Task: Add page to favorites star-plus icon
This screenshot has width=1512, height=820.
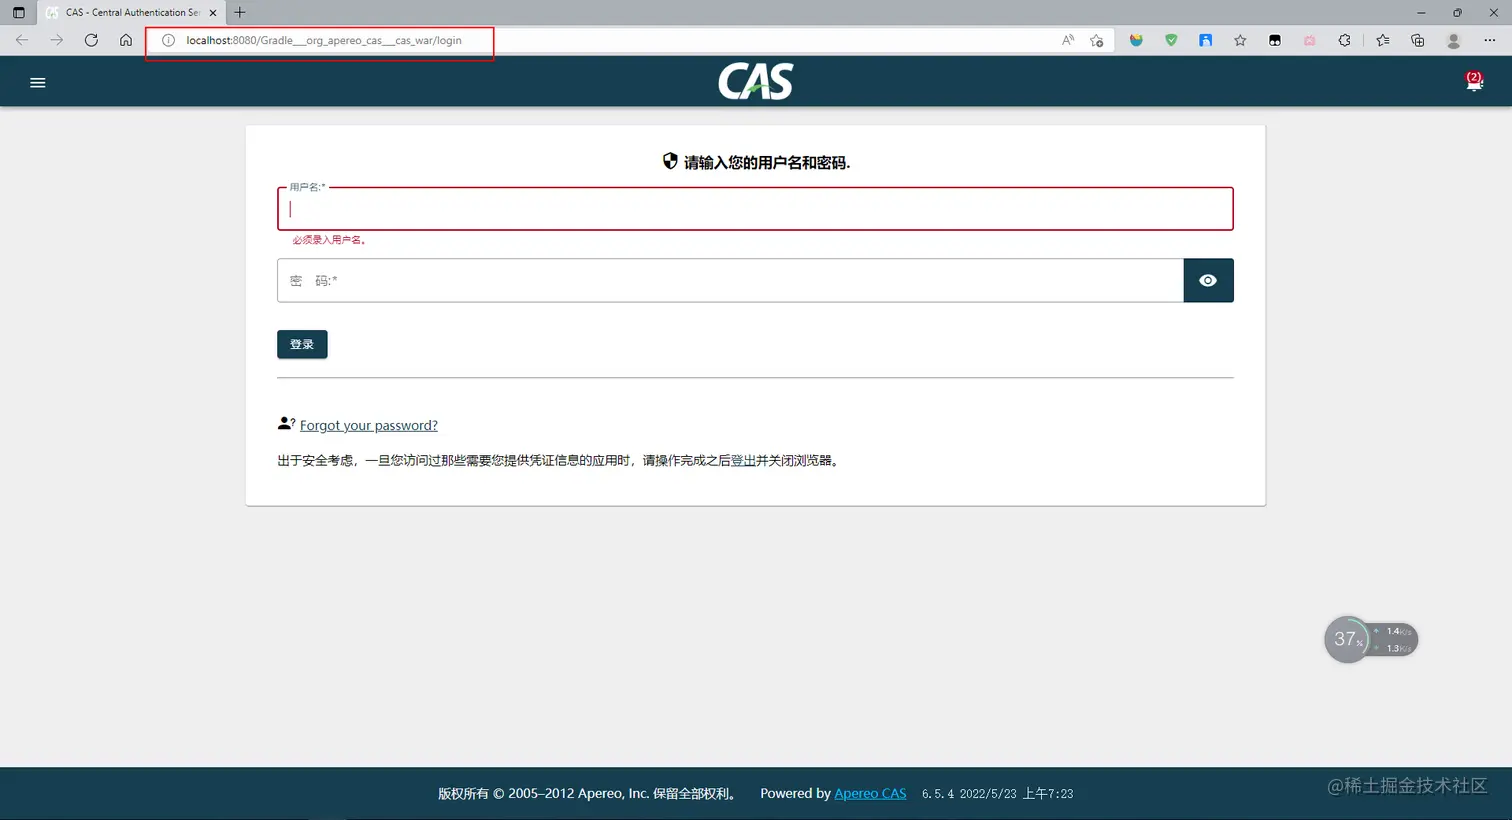Action: 1097,40
